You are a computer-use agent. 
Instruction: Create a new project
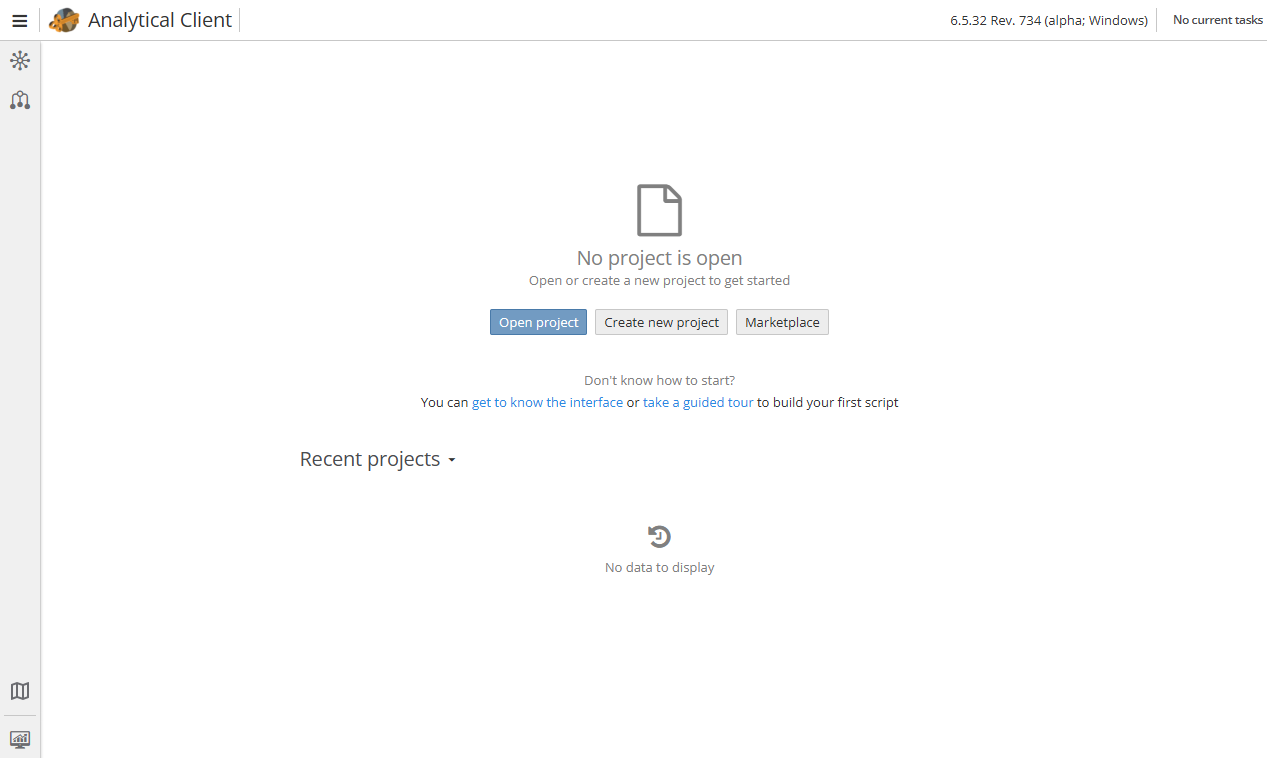coord(661,322)
